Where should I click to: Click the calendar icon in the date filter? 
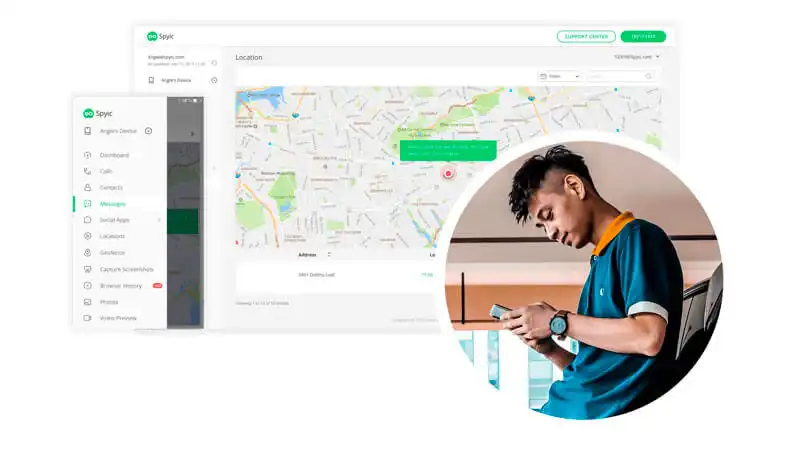543,77
